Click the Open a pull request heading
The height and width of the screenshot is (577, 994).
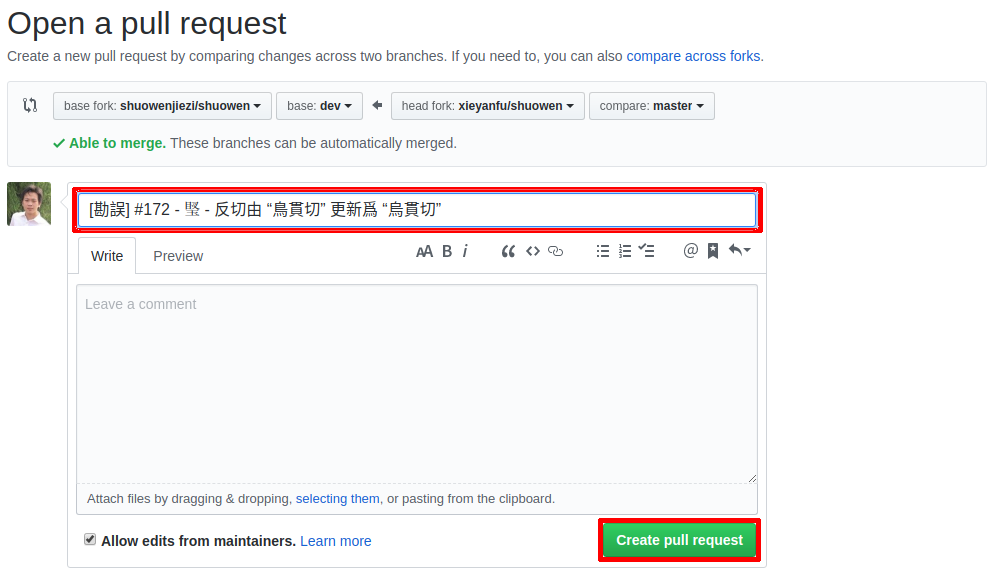tap(146, 24)
